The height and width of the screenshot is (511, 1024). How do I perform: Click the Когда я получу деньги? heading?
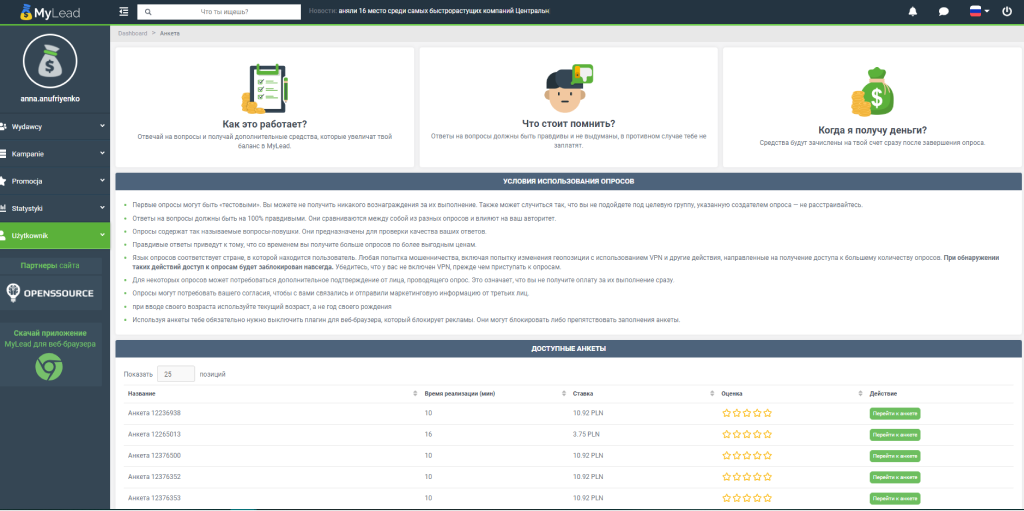[x=872, y=130]
